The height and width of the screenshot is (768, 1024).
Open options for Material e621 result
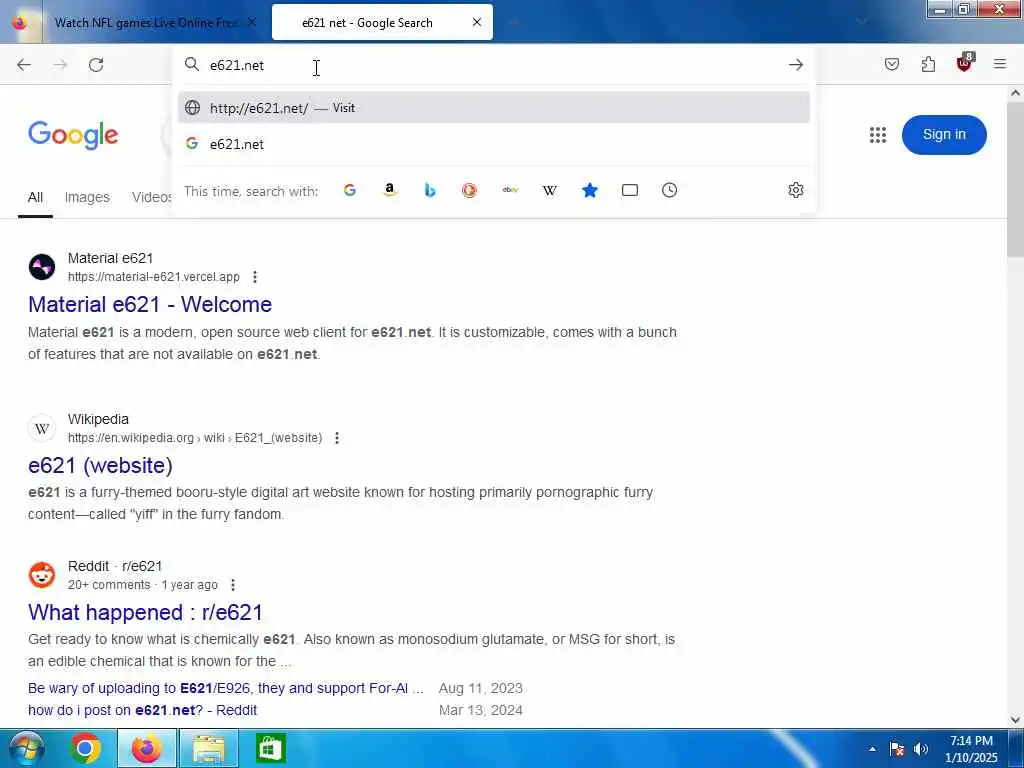pos(255,277)
